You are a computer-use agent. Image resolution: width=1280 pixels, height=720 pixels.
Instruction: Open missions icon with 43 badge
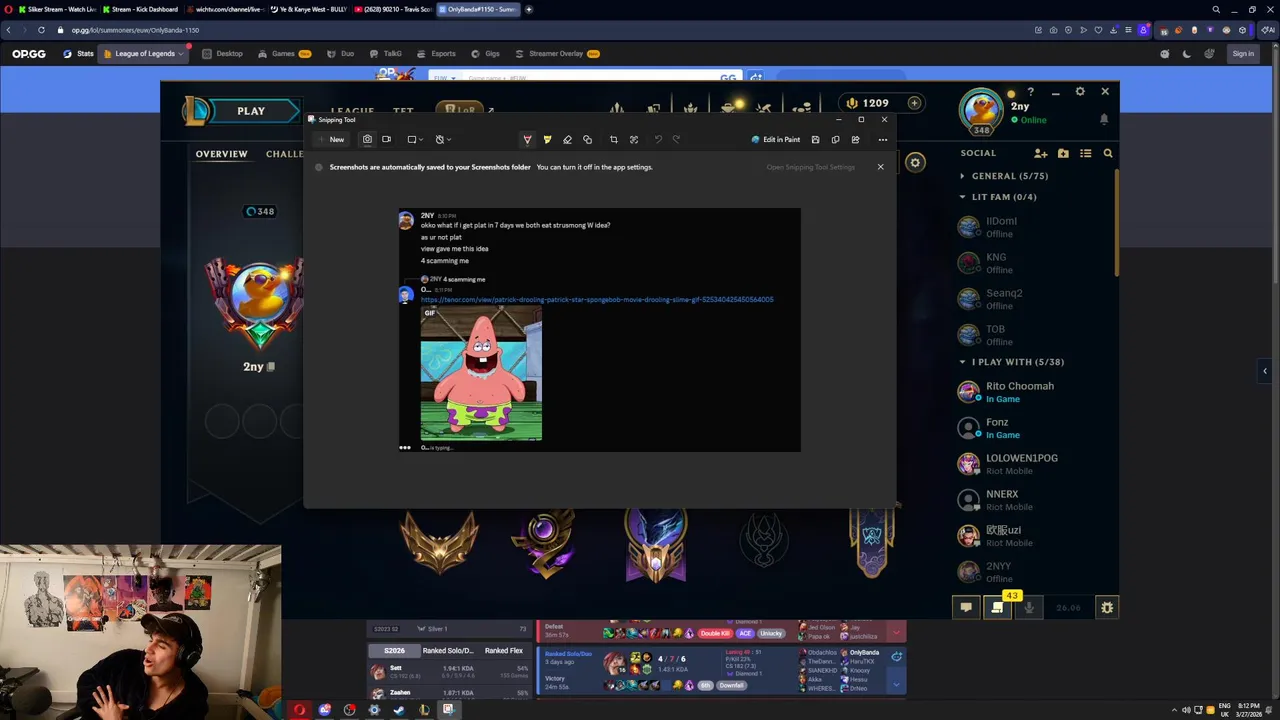tap(998, 607)
